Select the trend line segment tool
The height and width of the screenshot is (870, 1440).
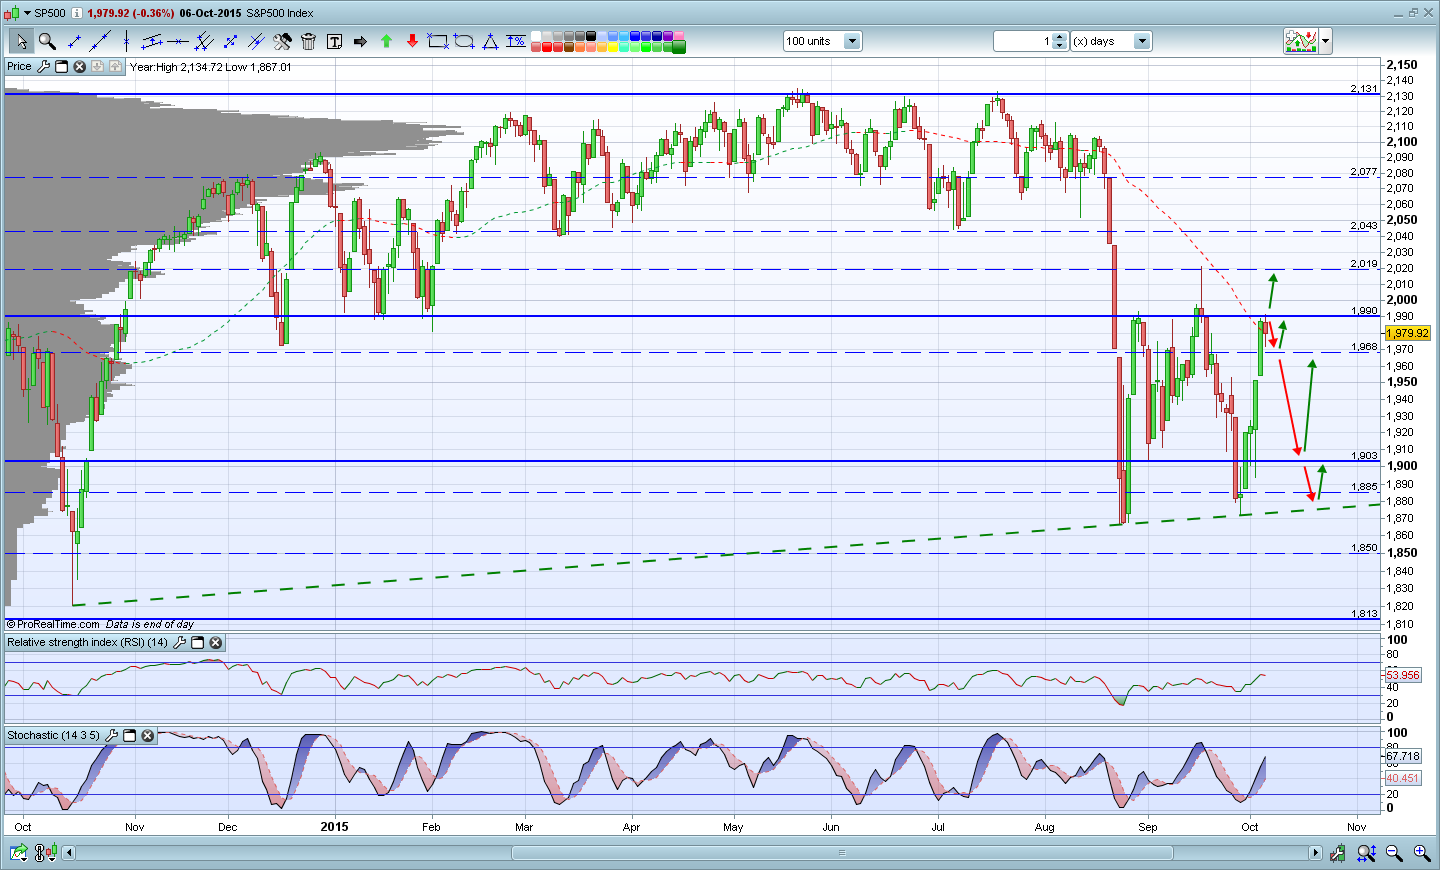point(74,41)
